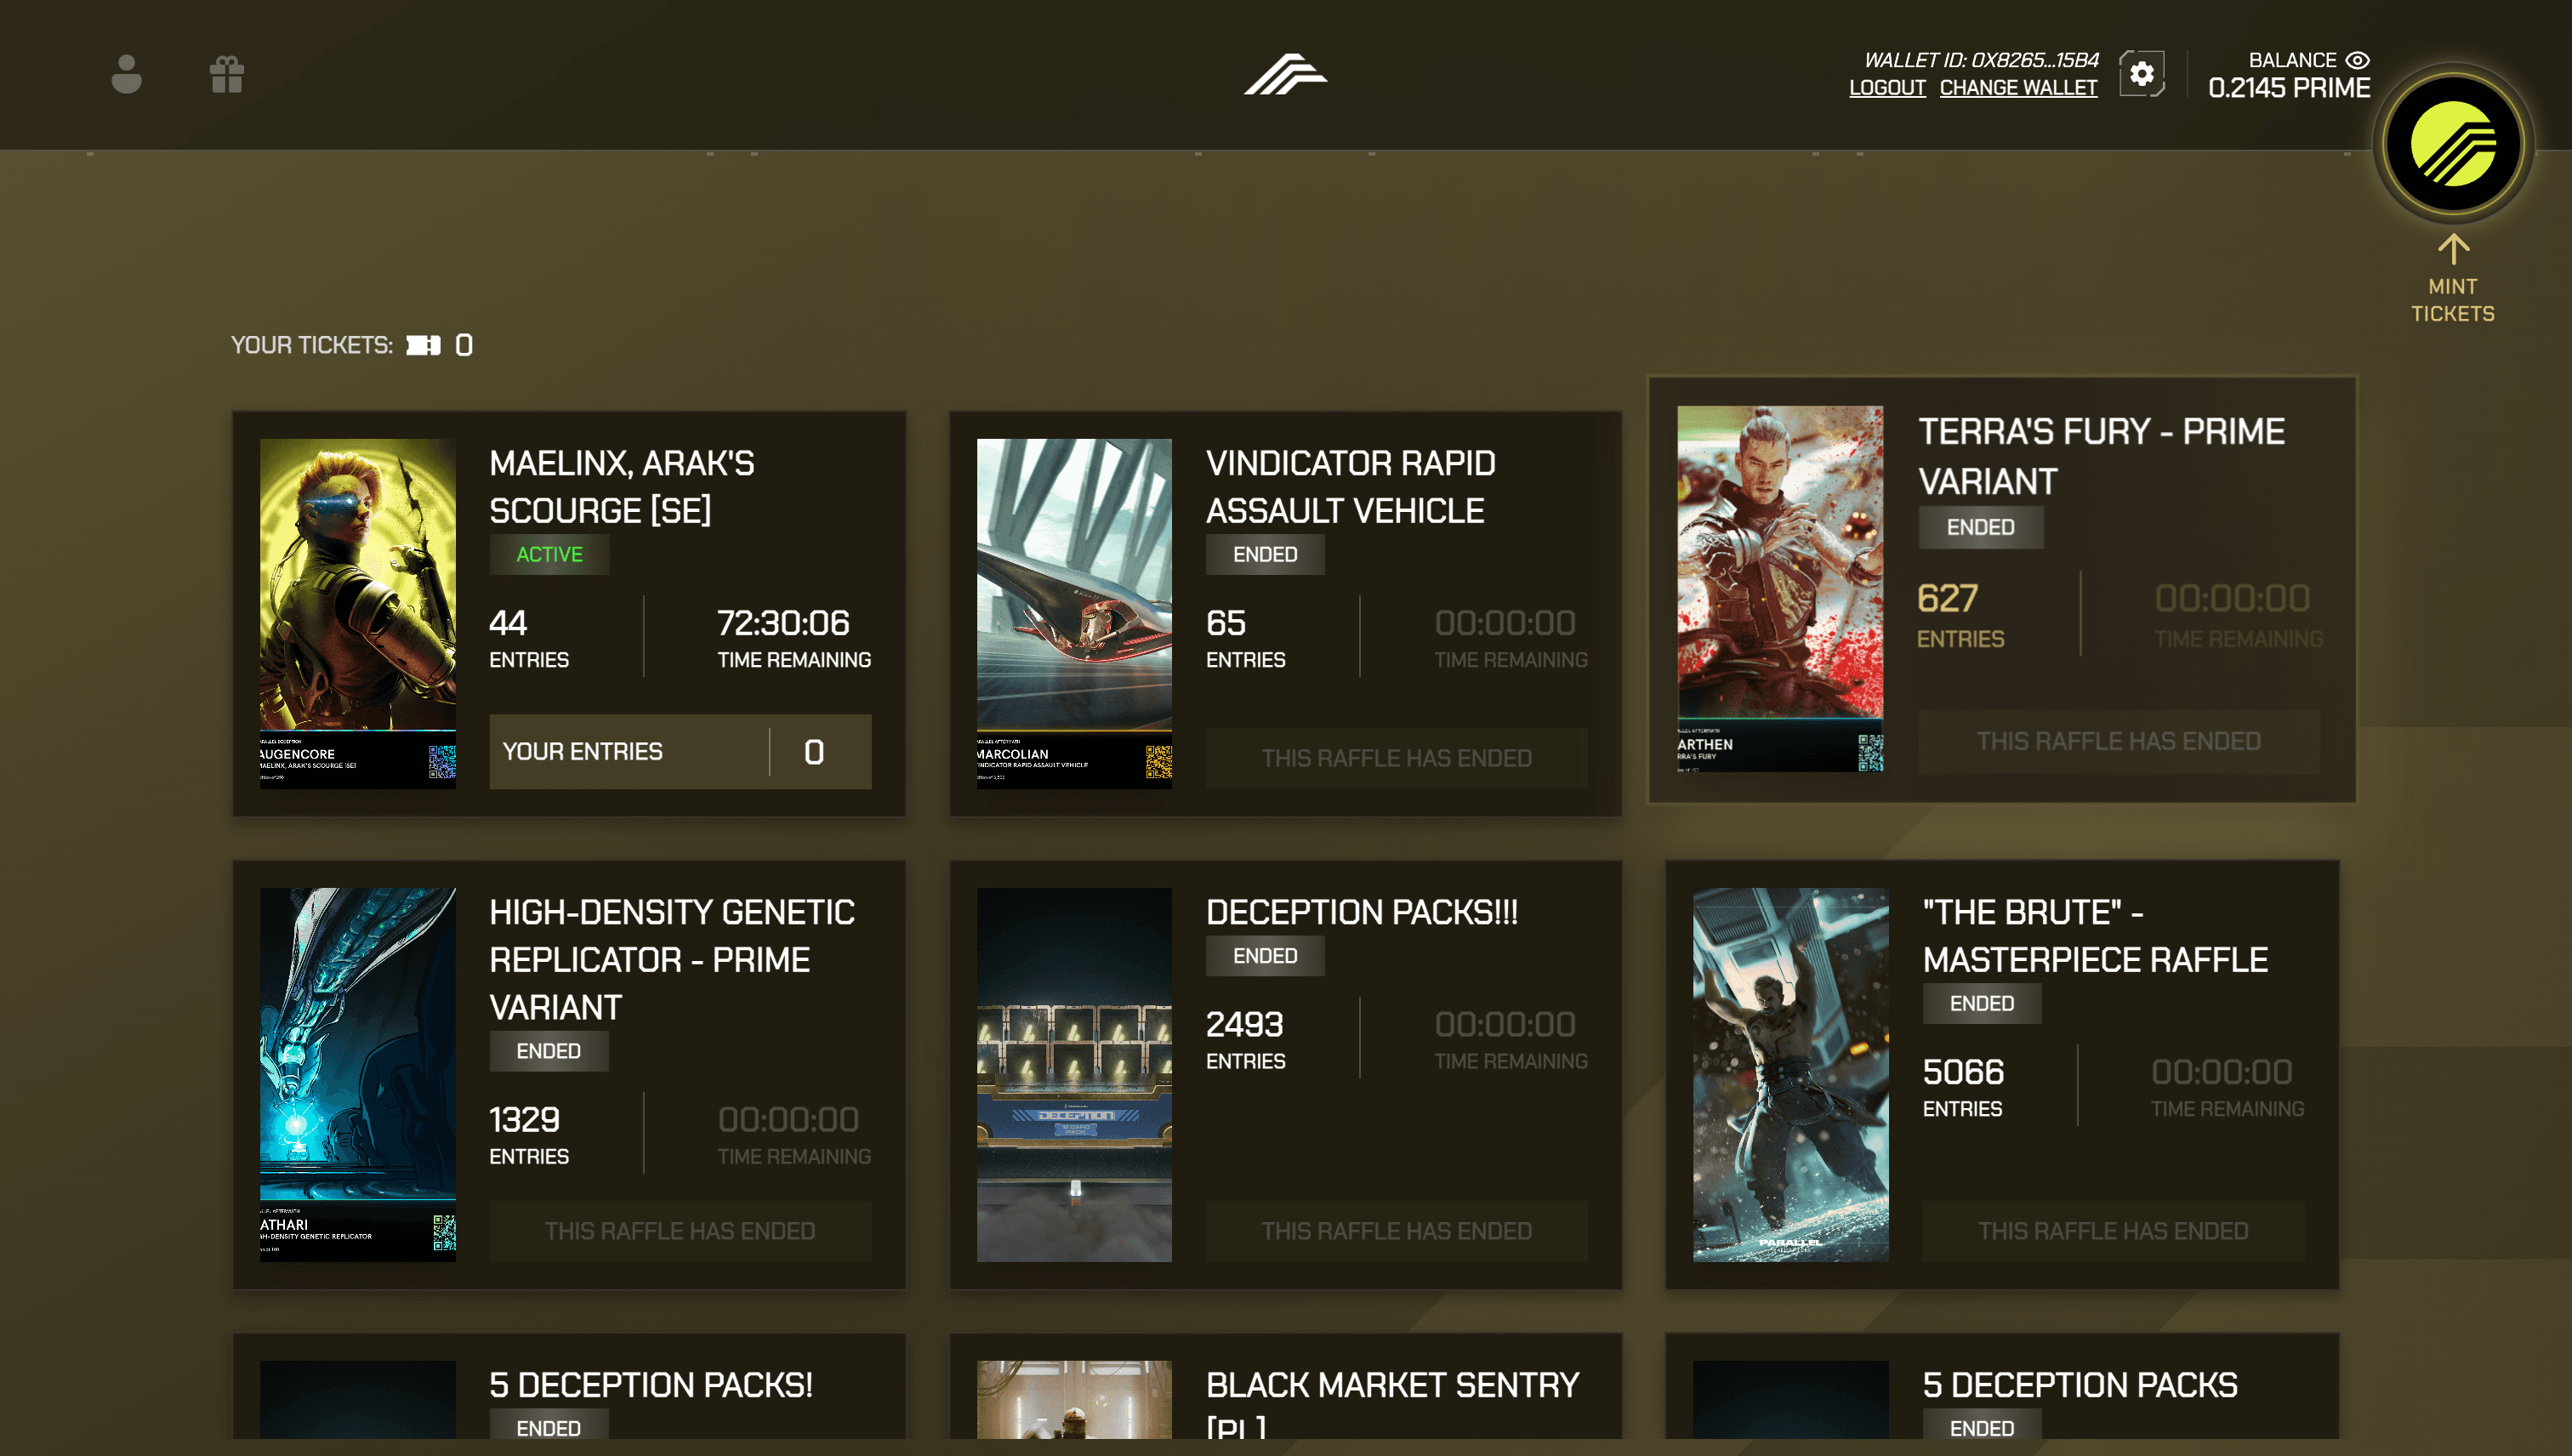
Task: Click the 2493 entries count
Action: (x=1244, y=1024)
